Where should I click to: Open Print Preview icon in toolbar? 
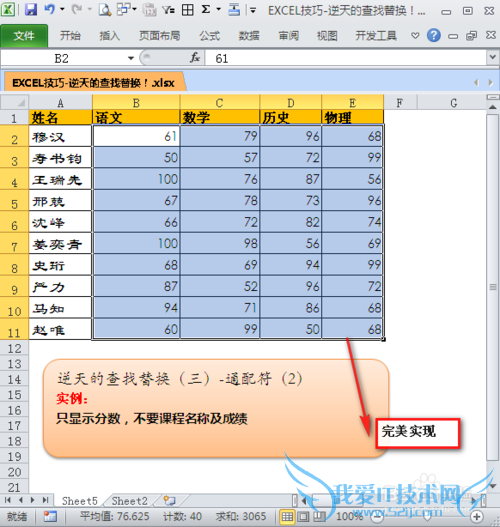(105, 9)
